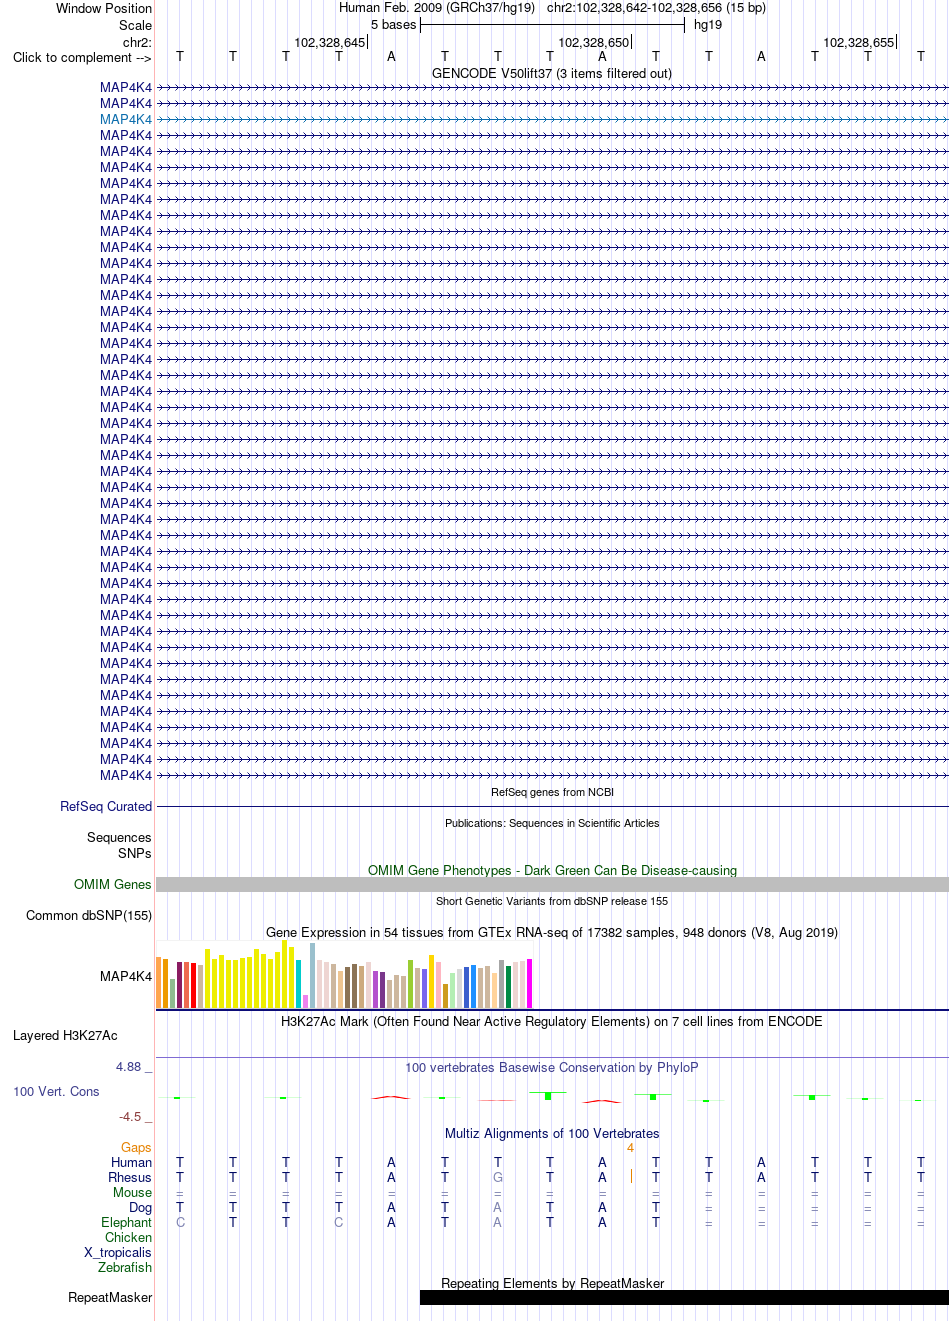Open '100 vertebrates Basewise Conservation by PhyloP' title
This screenshot has width=950, height=1321.
[552, 1067]
